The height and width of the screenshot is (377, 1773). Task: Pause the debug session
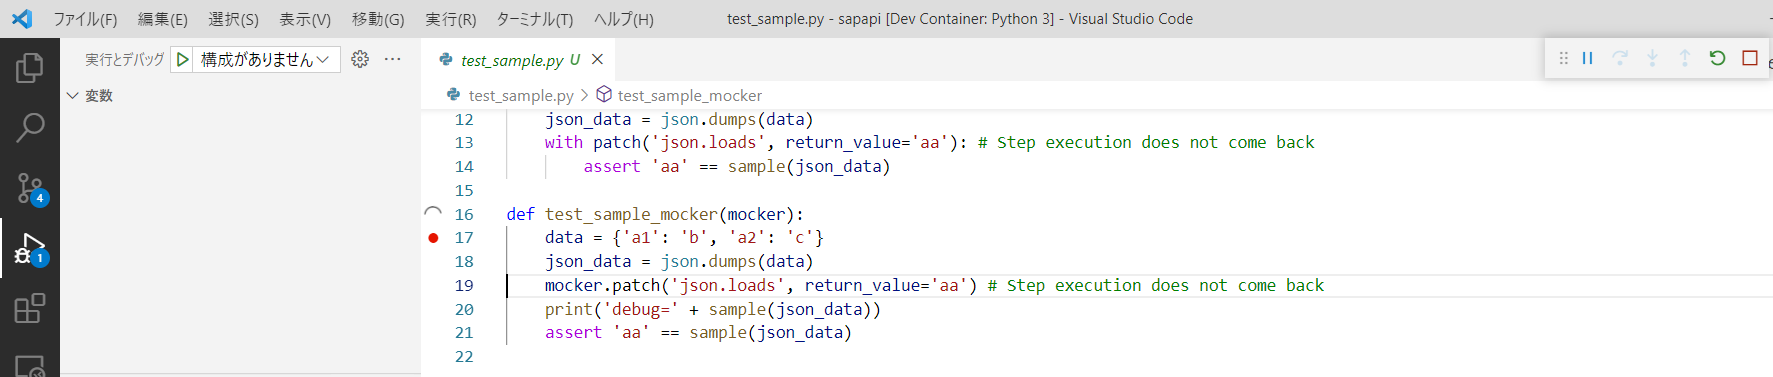point(1587,58)
